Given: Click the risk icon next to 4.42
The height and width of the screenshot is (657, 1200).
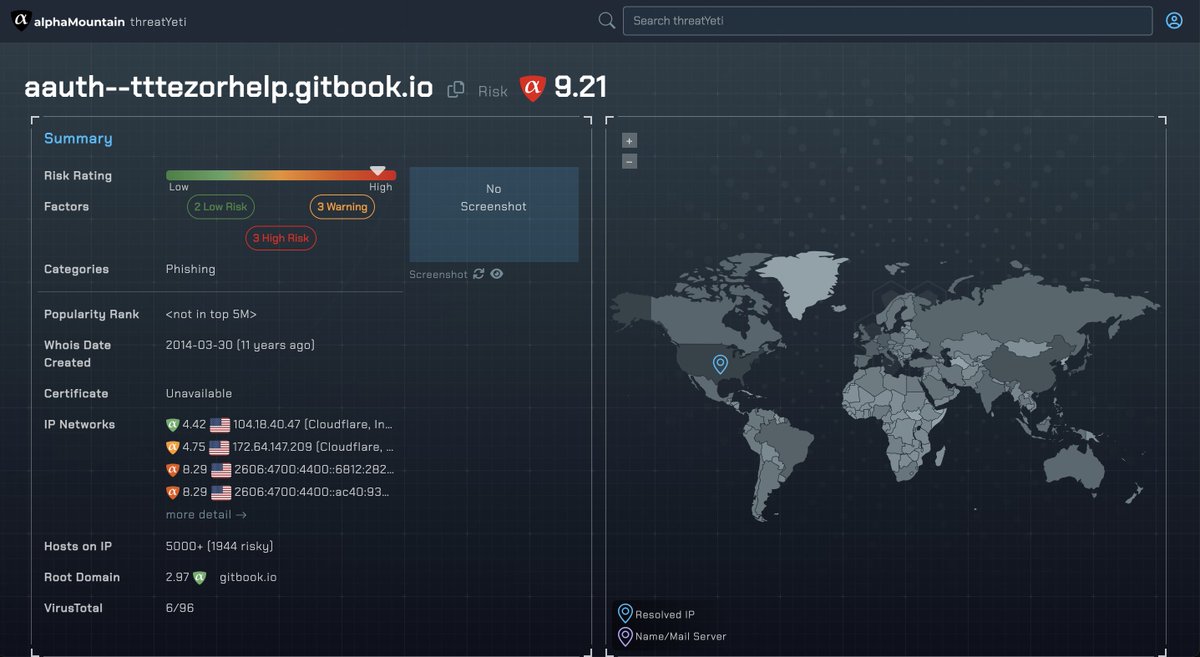Looking at the screenshot, I should click(x=172, y=425).
